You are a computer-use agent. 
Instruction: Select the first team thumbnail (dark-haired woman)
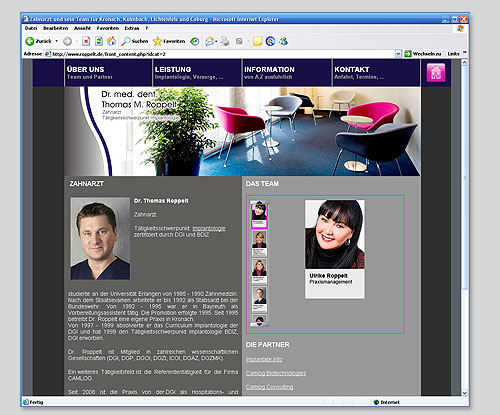pos(259,215)
